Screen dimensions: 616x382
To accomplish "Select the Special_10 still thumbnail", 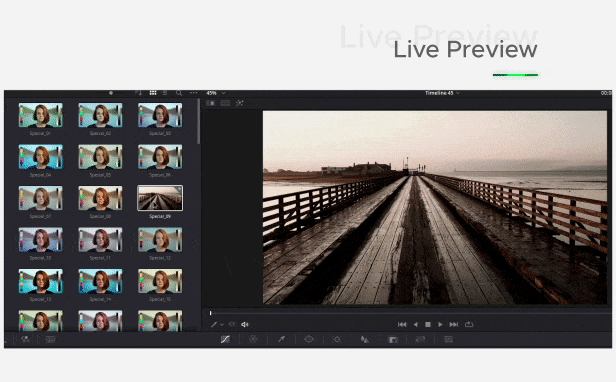I will click(40, 240).
